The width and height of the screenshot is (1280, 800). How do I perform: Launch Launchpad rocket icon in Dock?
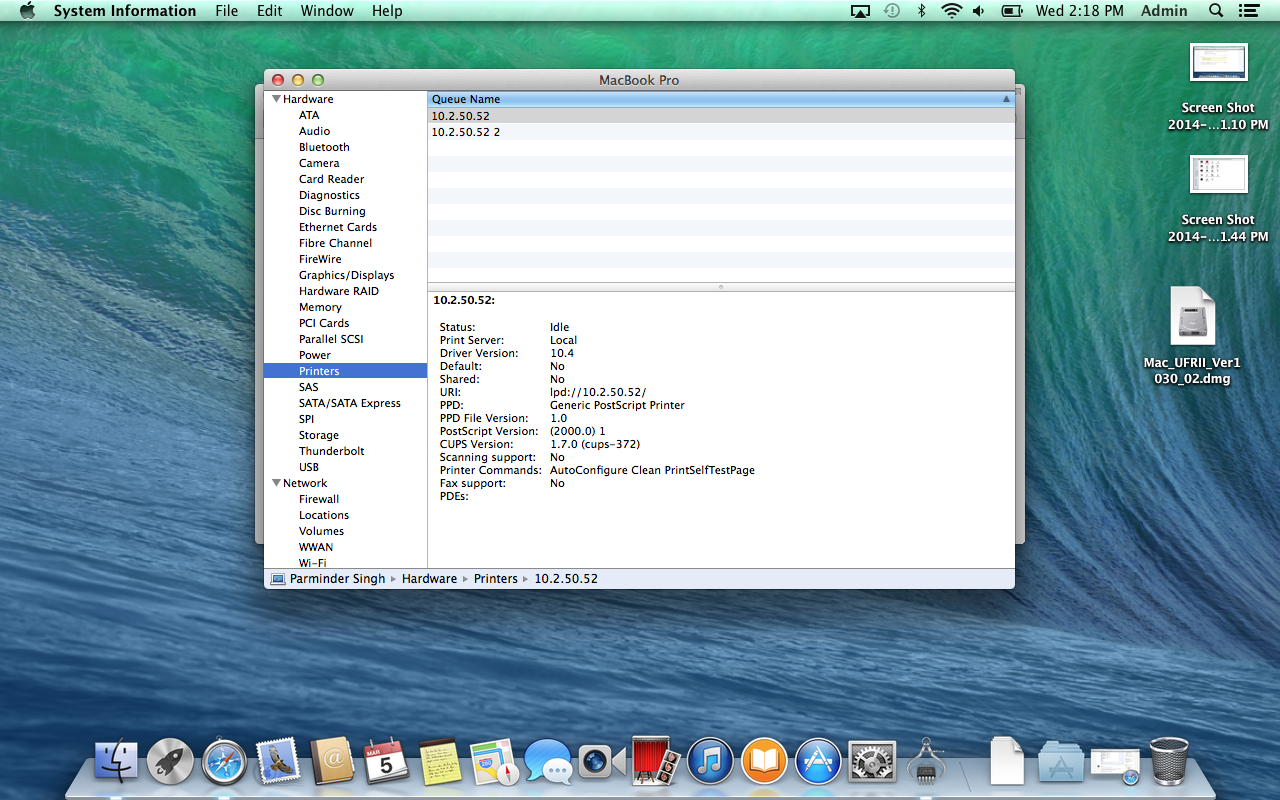click(x=170, y=762)
